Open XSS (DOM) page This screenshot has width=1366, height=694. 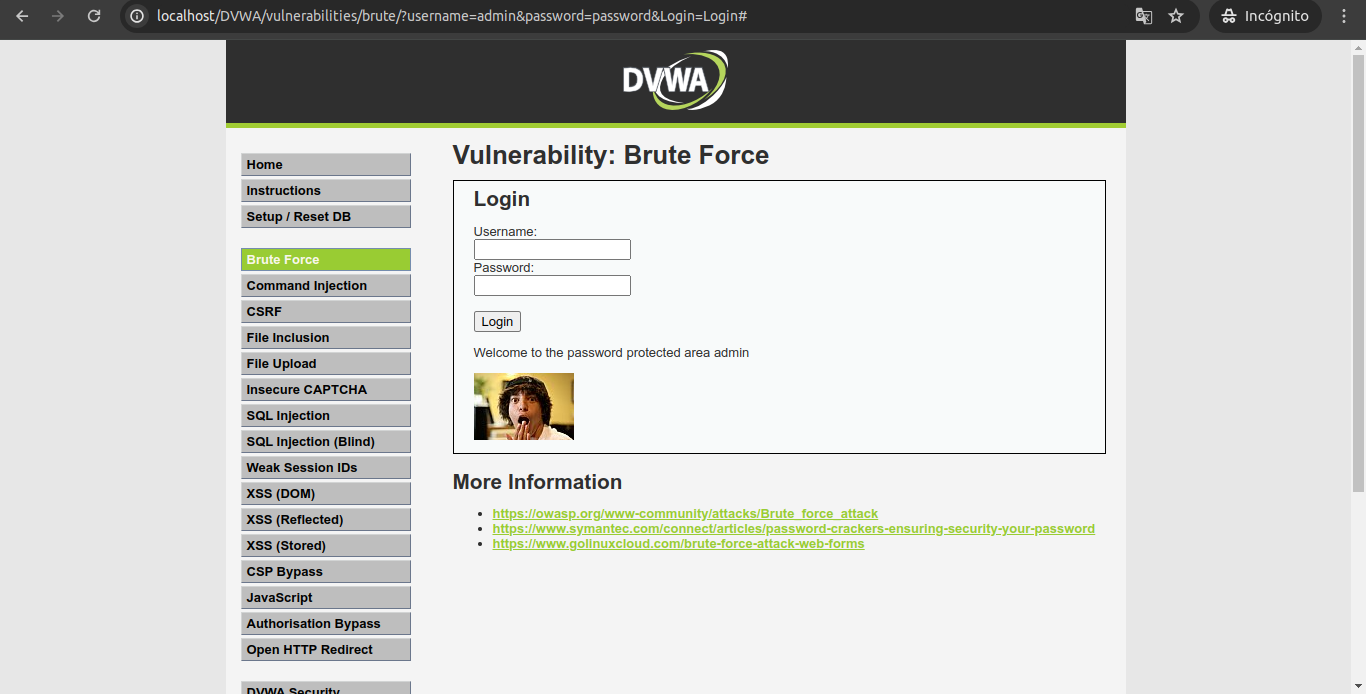(326, 494)
